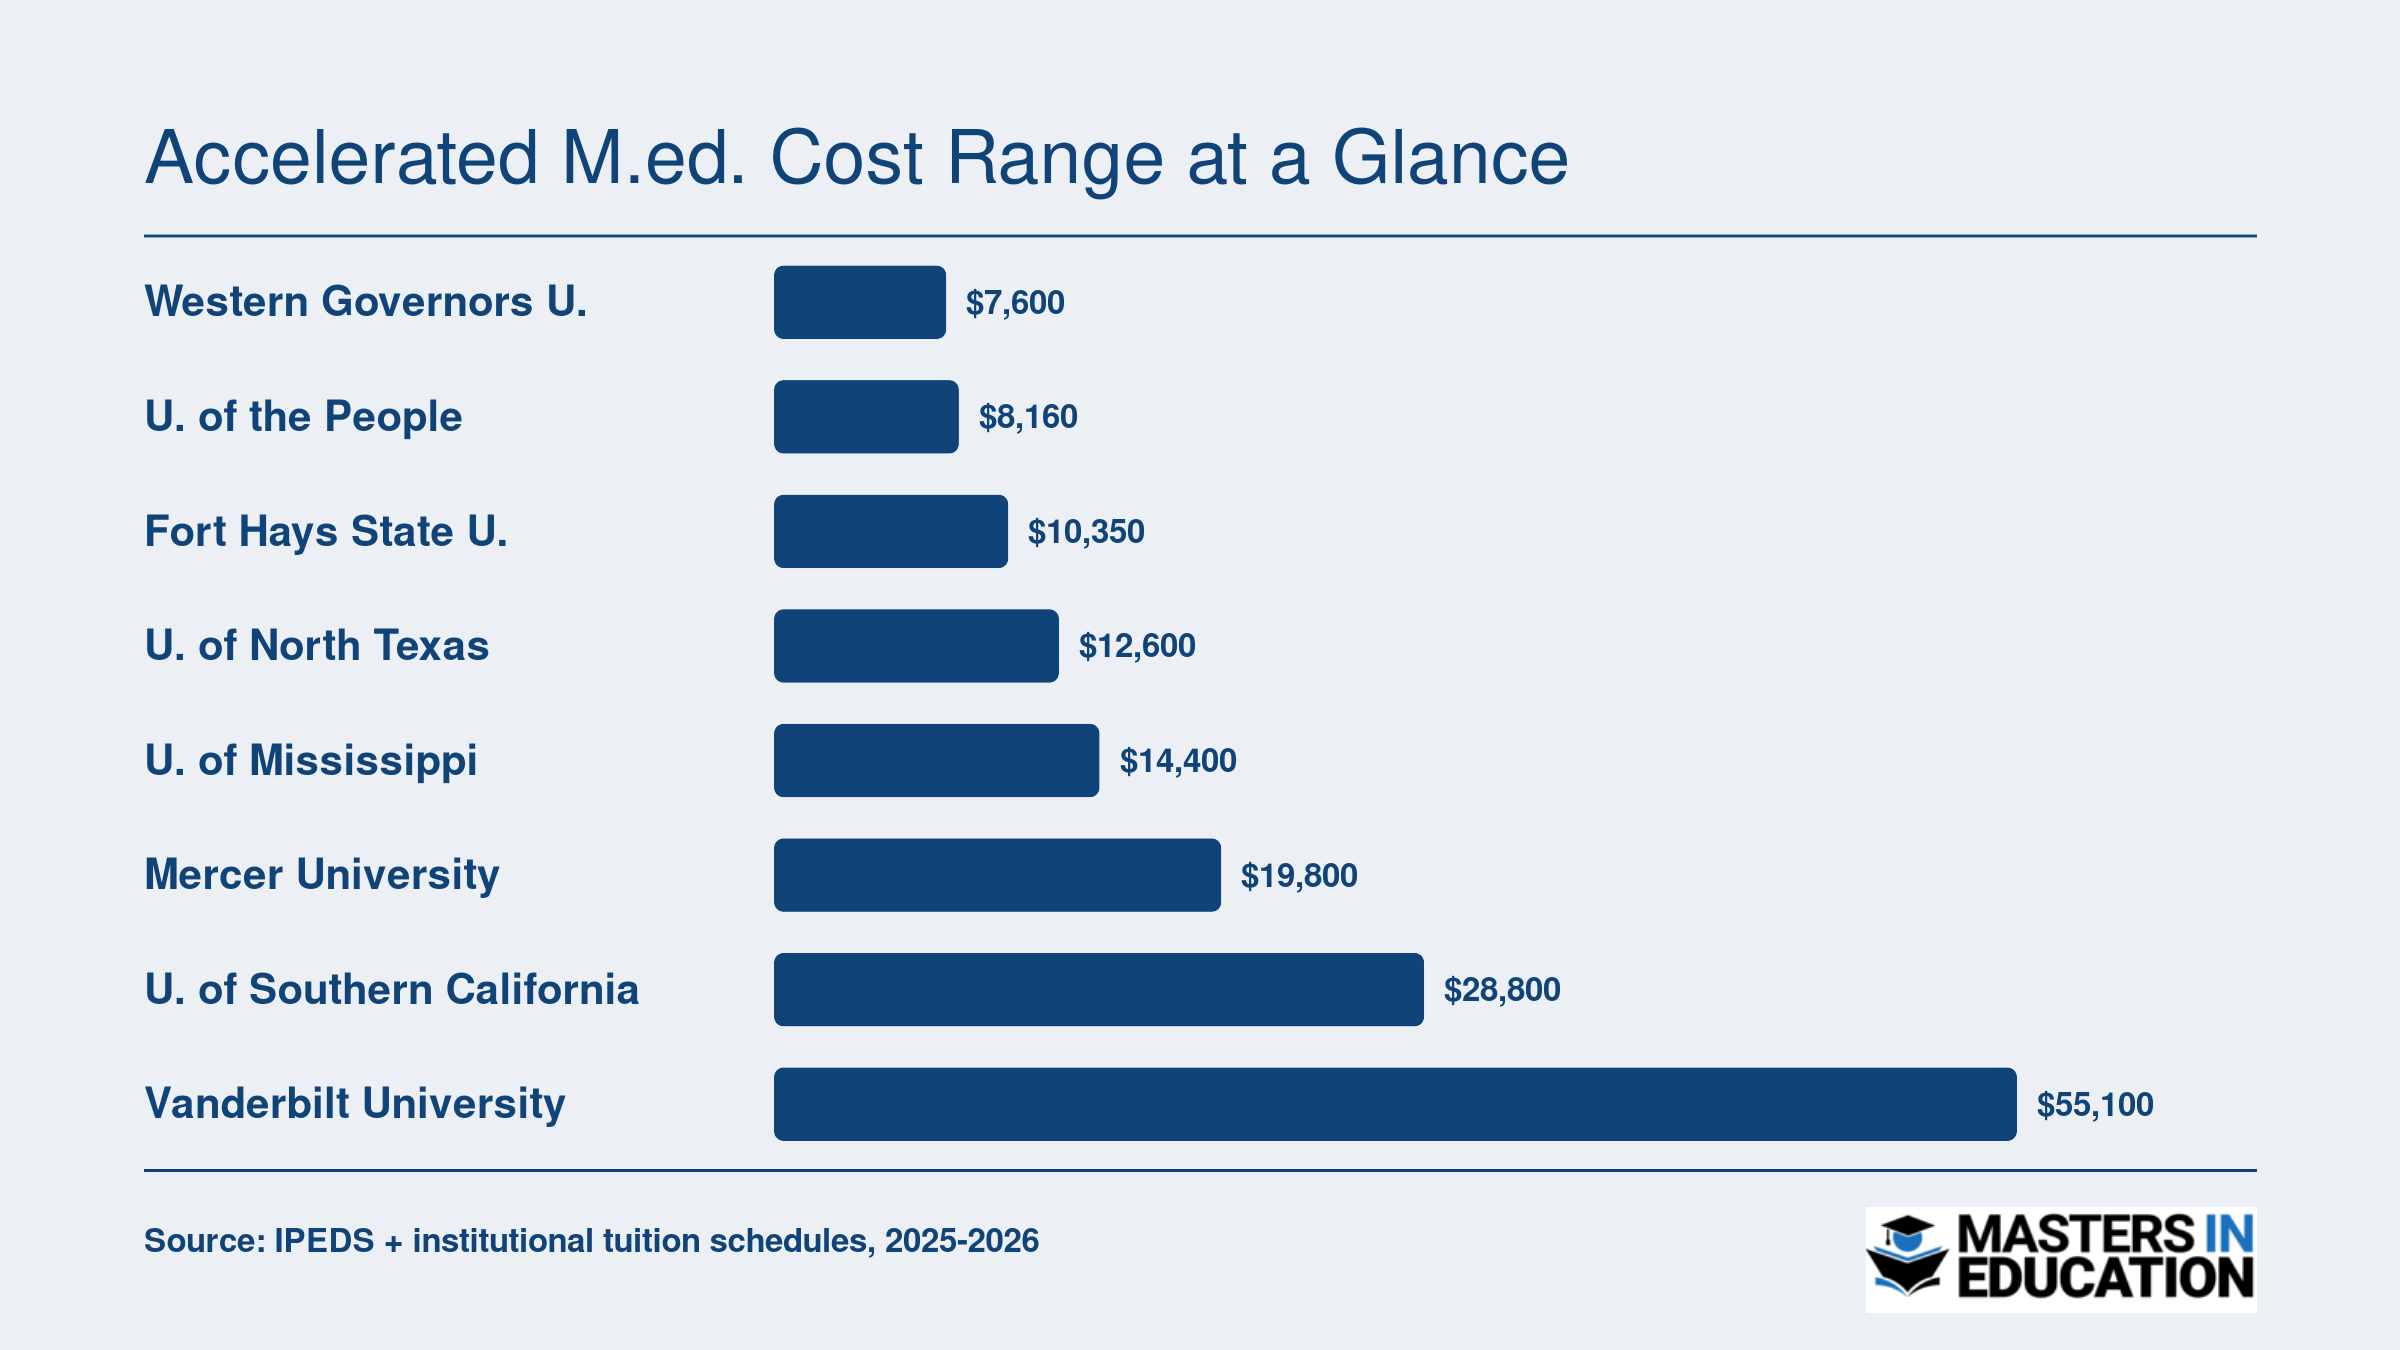Click the IPEDS source note text
The width and height of the screenshot is (2400, 1350).
[x=592, y=1241]
